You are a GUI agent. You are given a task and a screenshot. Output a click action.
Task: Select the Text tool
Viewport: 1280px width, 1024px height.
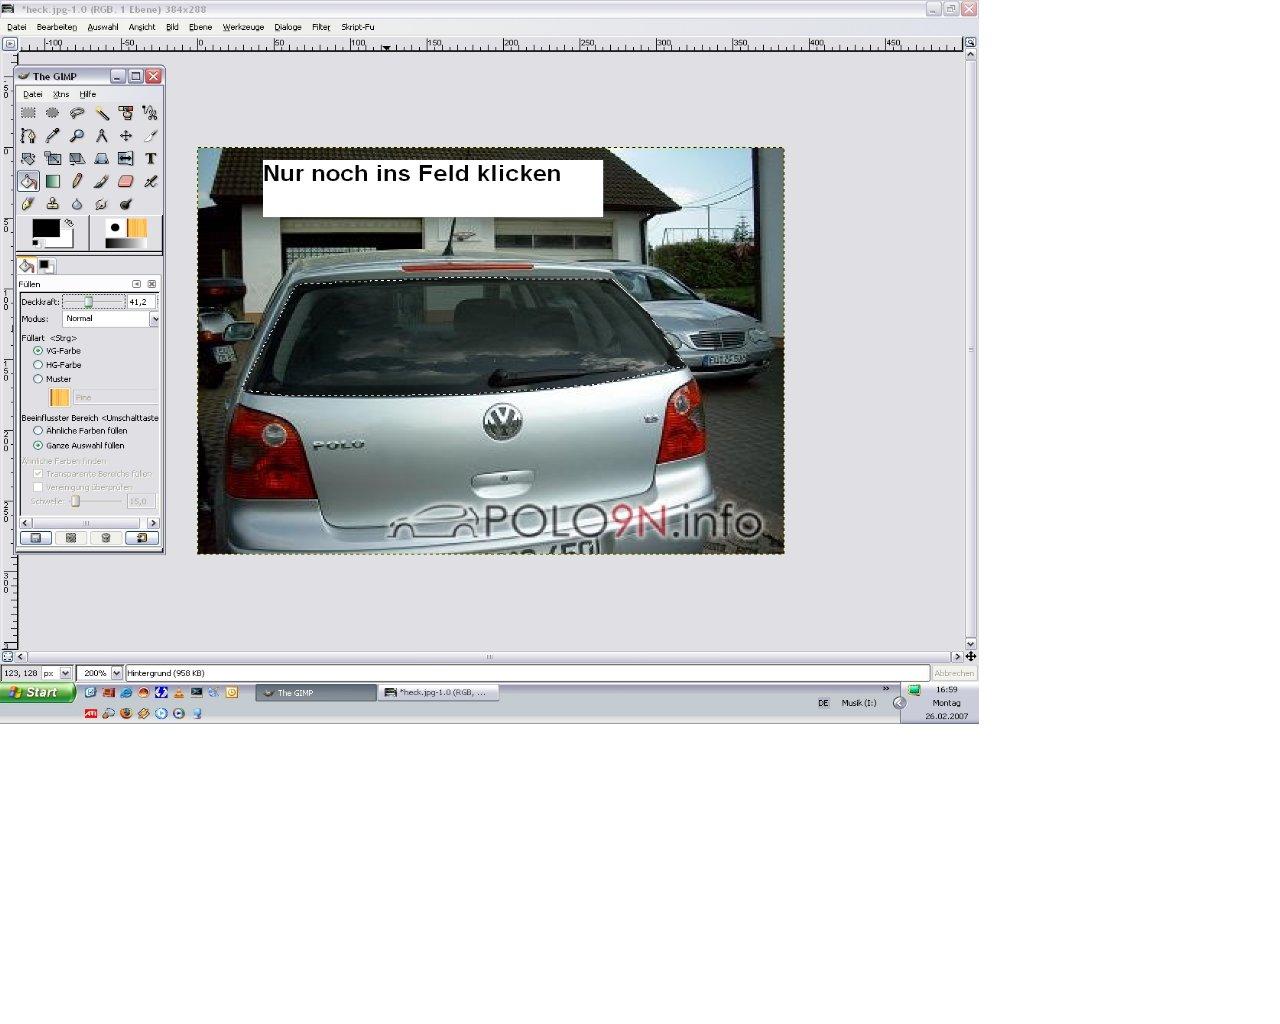point(150,159)
